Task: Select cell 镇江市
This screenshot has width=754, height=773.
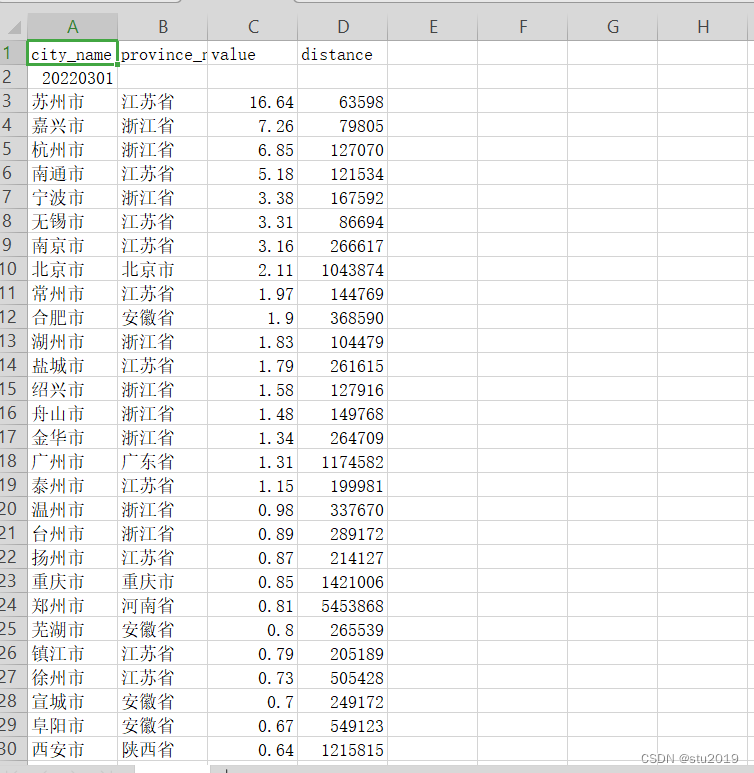Action: click(x=72, y=653)
